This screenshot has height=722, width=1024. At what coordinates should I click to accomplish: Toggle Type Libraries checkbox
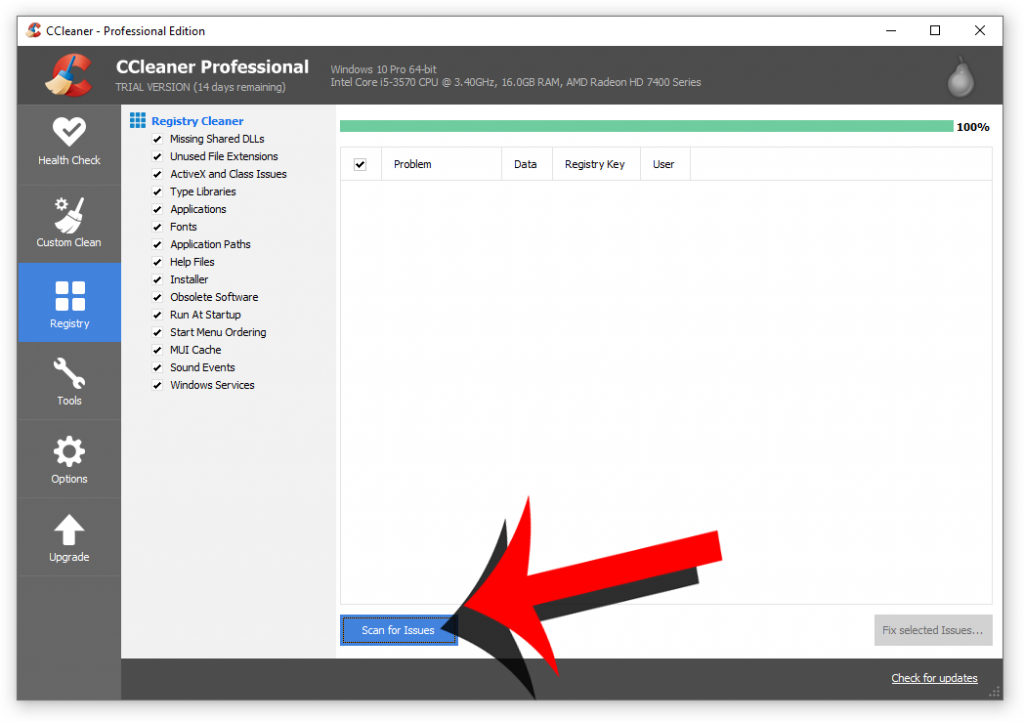point(157,192)
